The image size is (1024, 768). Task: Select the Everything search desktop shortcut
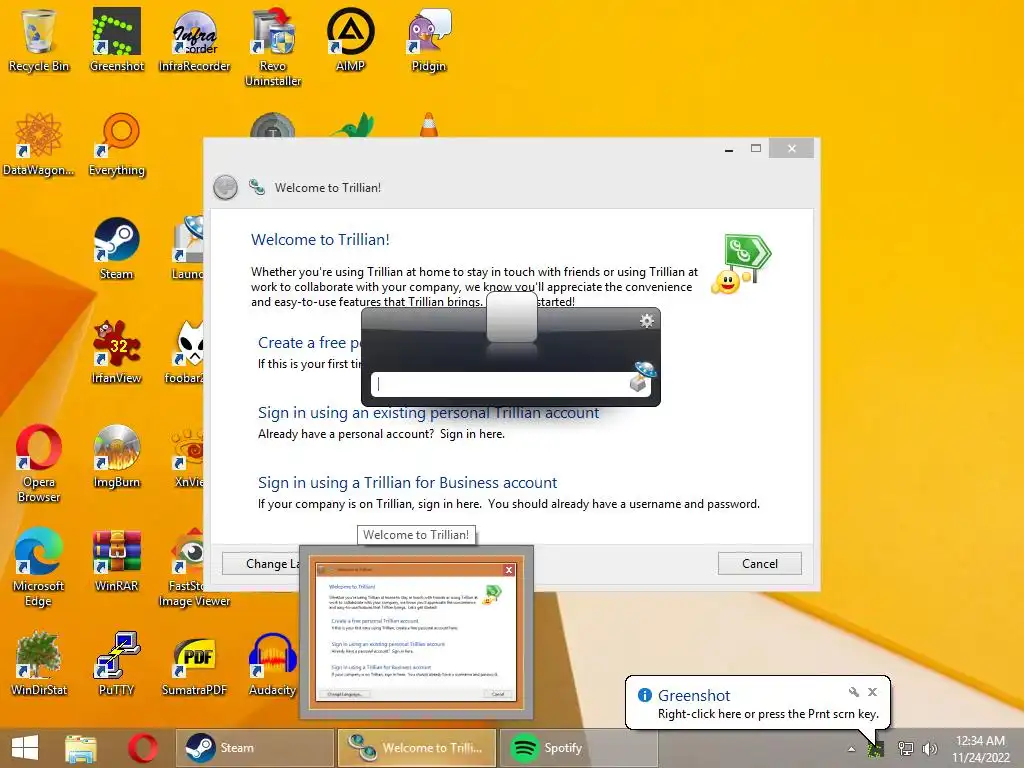(117, 145)
